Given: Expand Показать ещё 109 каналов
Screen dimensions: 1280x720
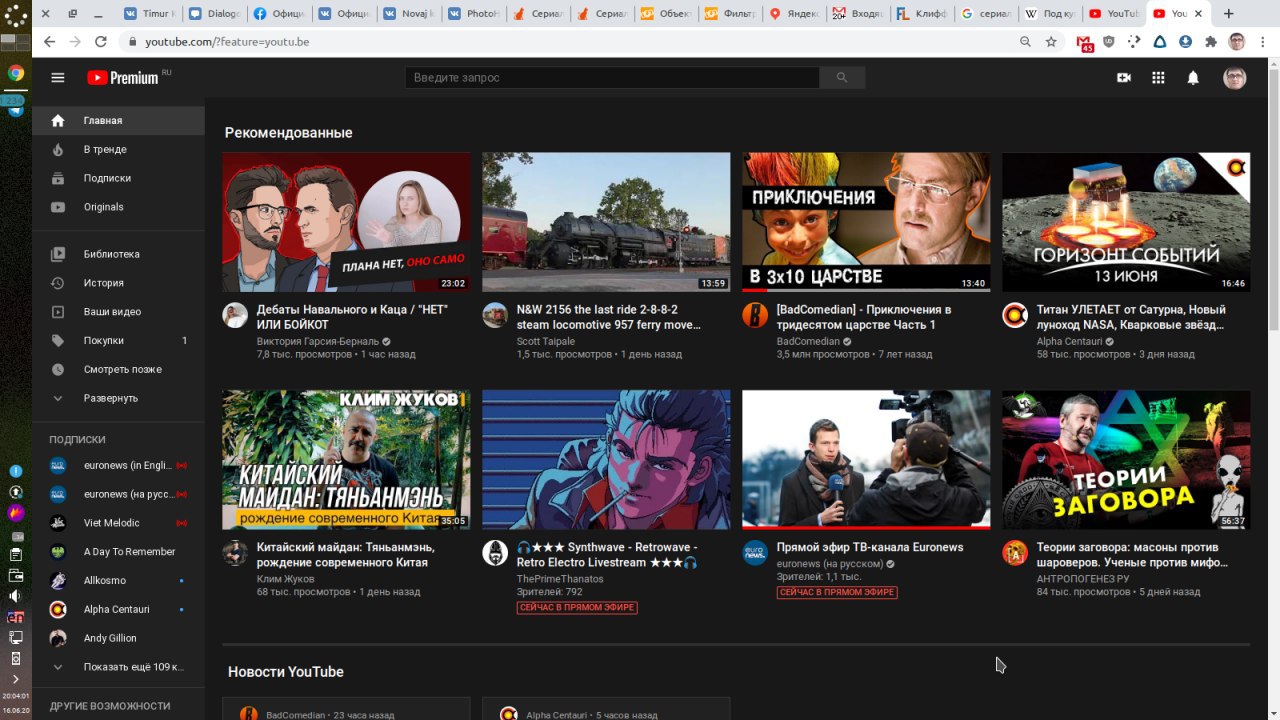Looking at the screenshot, I should [x=118, y=667].
